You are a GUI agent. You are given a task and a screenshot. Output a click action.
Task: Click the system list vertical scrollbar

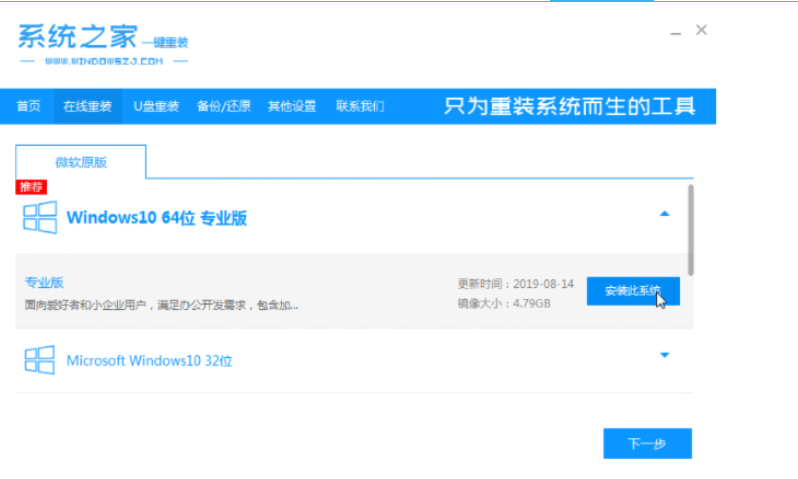click(x=690, y=230)
